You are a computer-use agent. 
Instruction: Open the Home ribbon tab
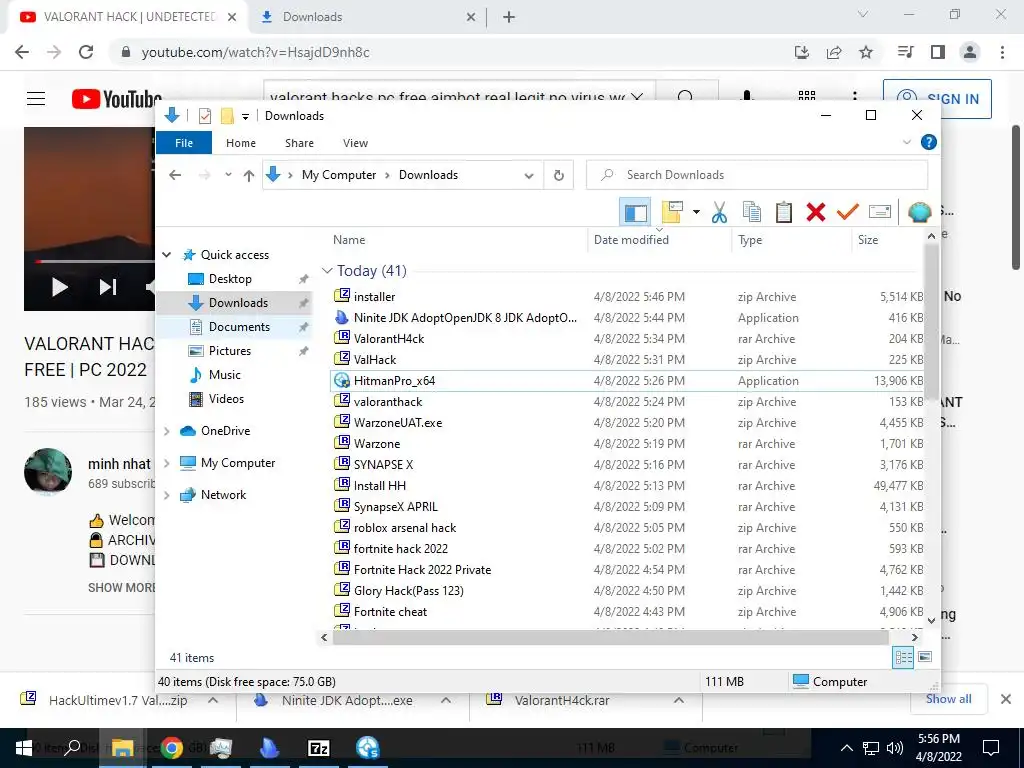point(241,143)
